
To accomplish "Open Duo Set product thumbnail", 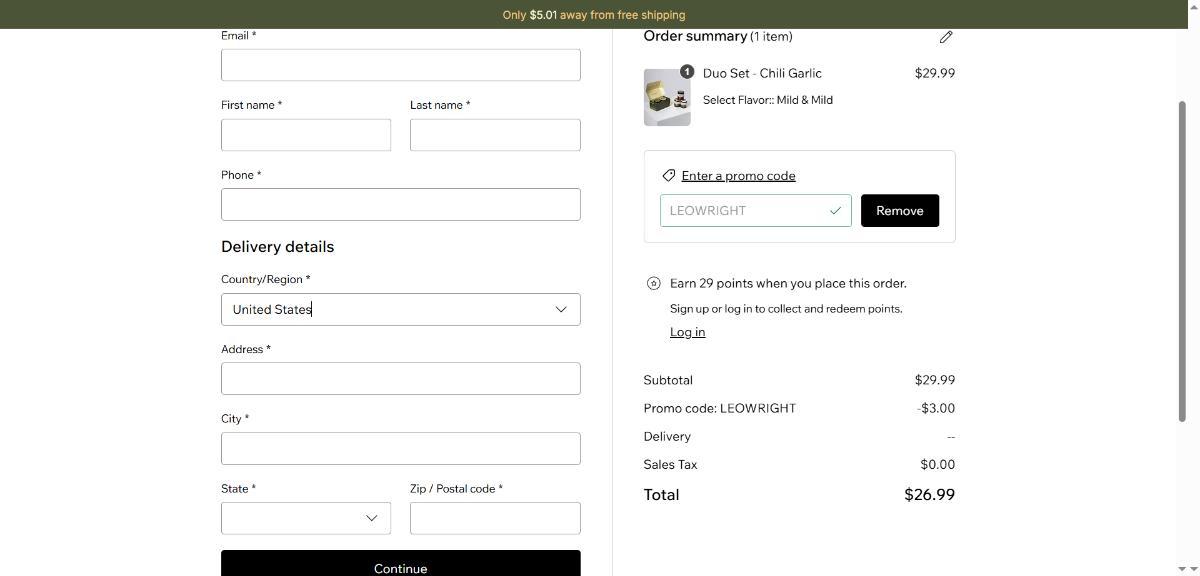I will click(x=667, y=98).
